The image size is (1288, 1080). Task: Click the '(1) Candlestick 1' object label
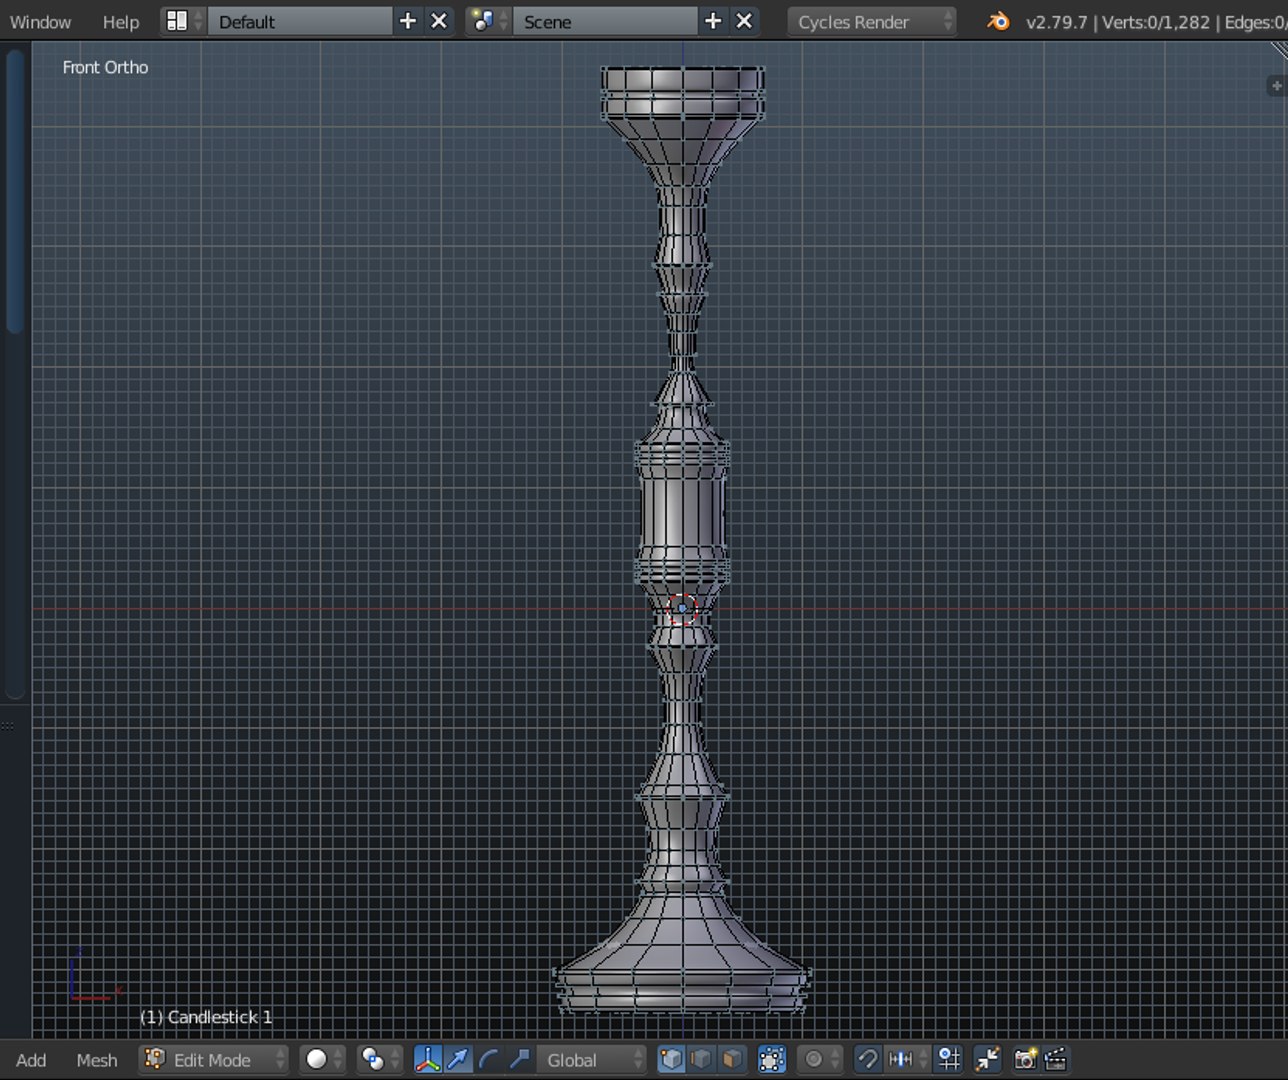[206, 1017]
